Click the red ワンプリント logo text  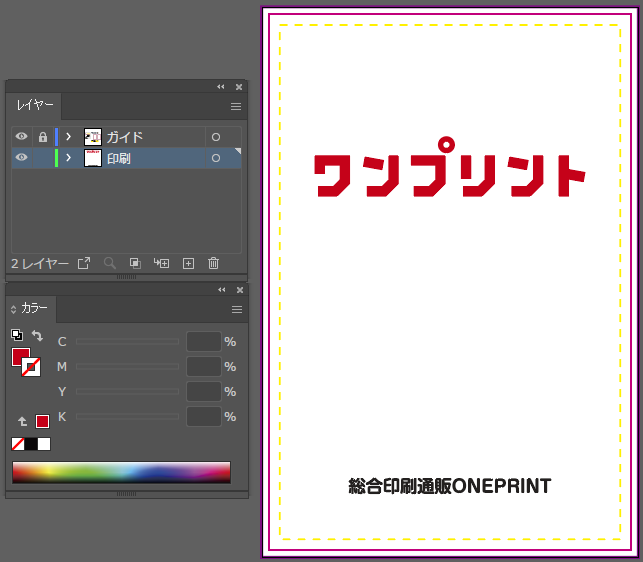(x=449, y=175)
